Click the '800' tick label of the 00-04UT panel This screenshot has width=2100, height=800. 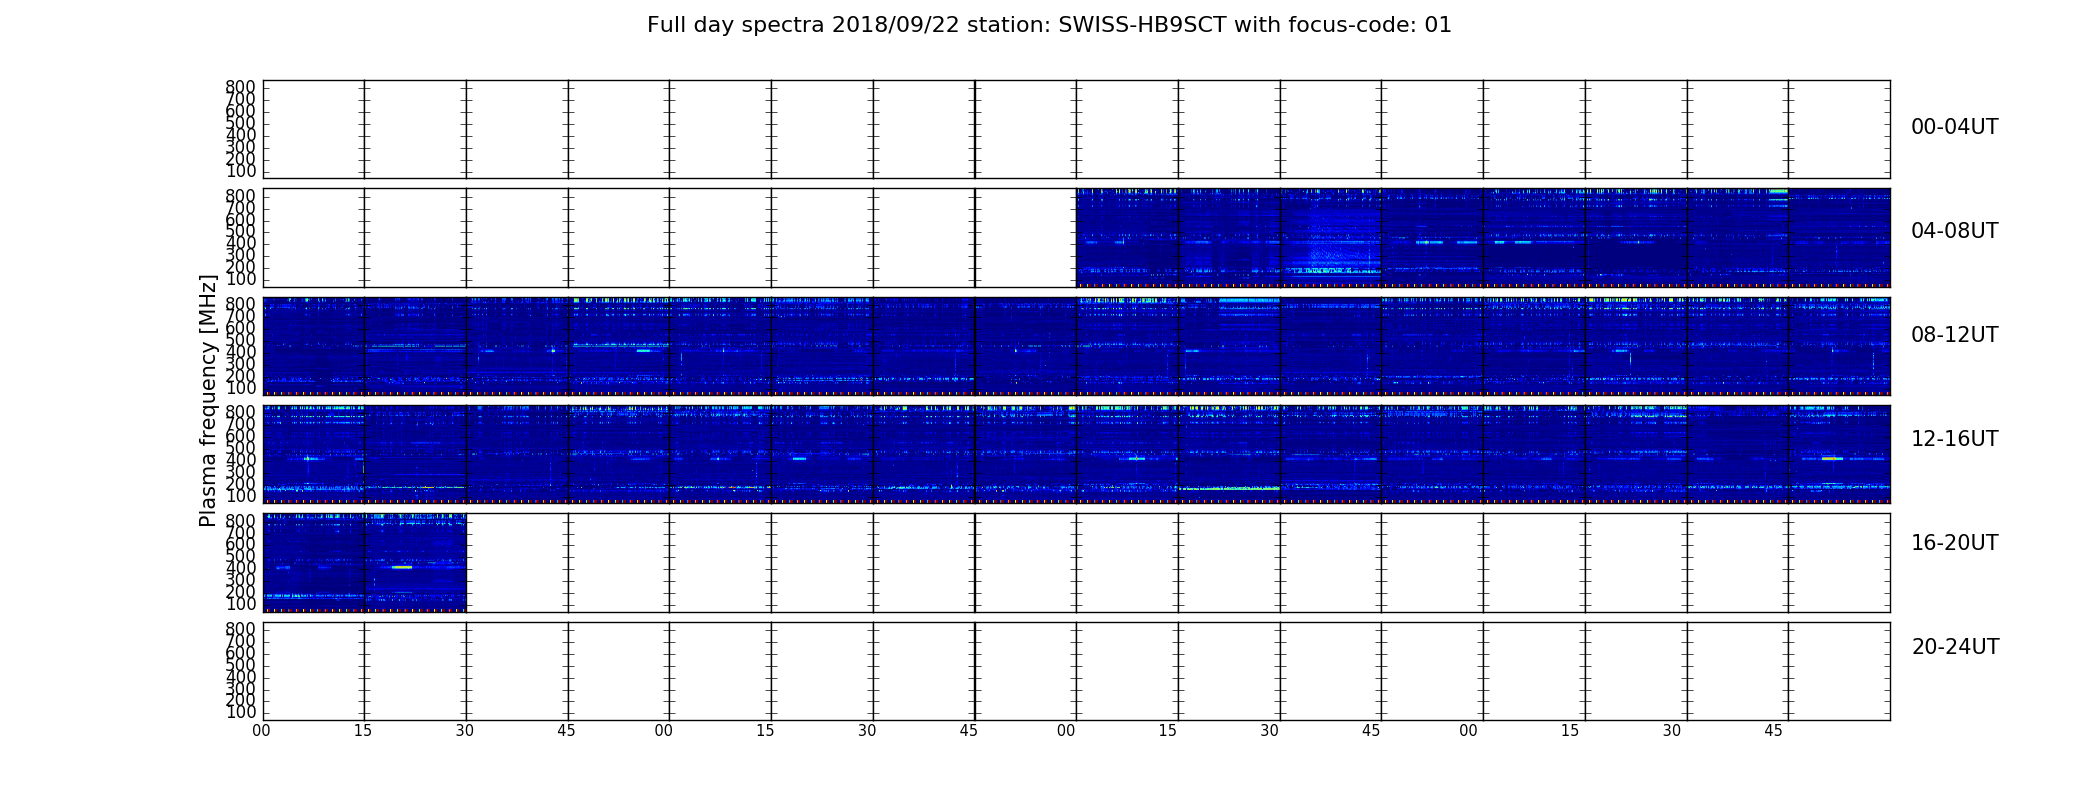tap(240, 88)
